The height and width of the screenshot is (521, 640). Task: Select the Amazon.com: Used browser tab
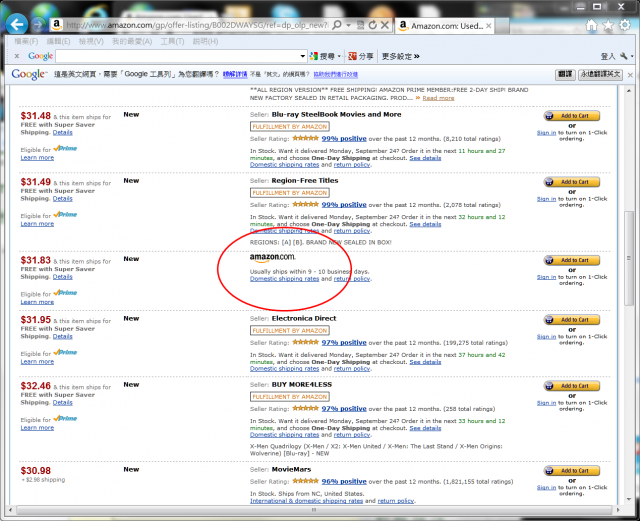click(443, 26)
